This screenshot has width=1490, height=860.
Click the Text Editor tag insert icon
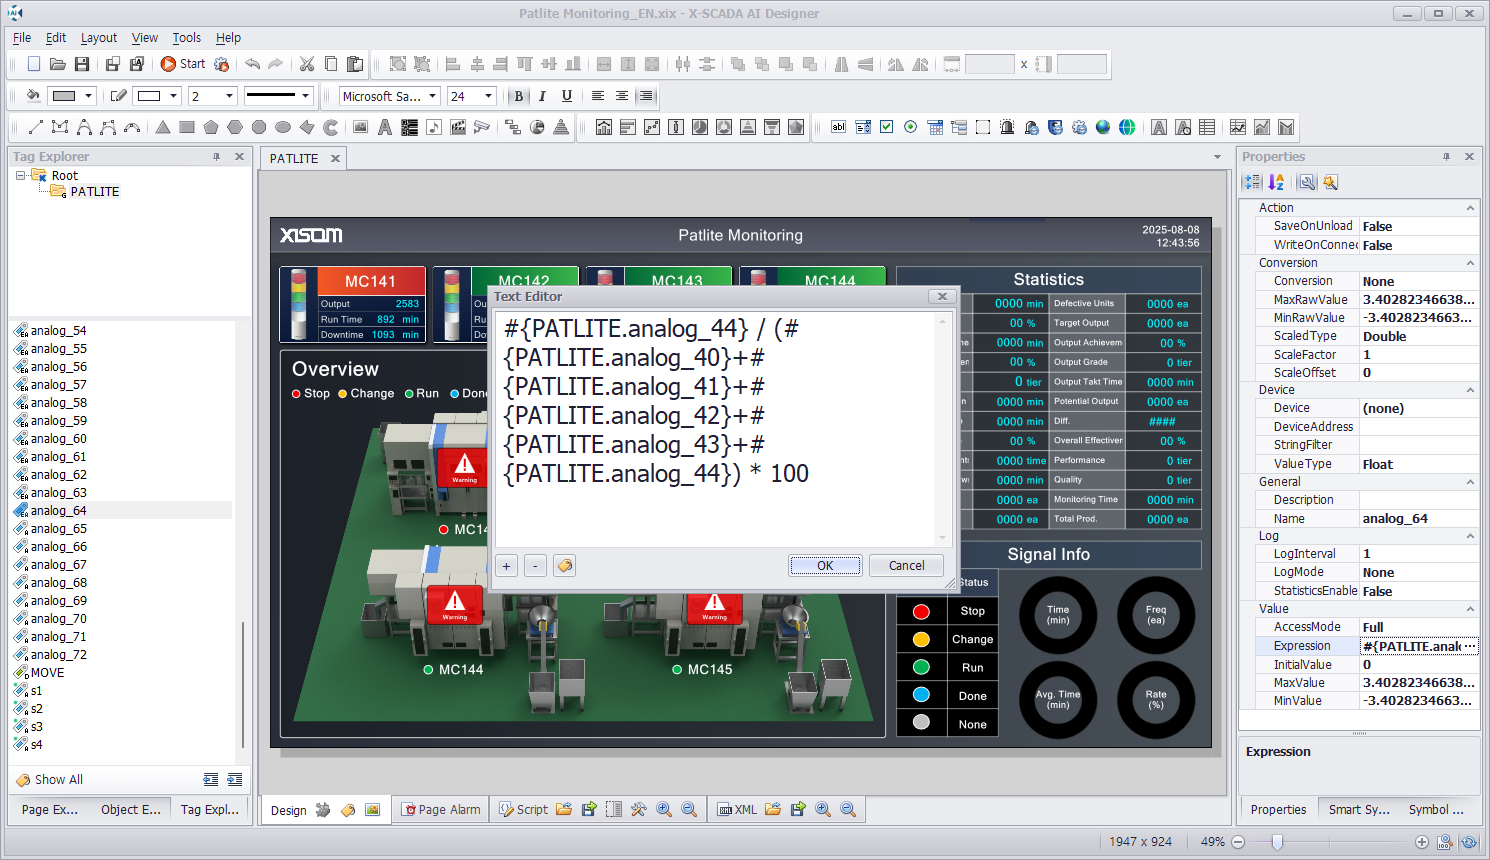[565, 566]
